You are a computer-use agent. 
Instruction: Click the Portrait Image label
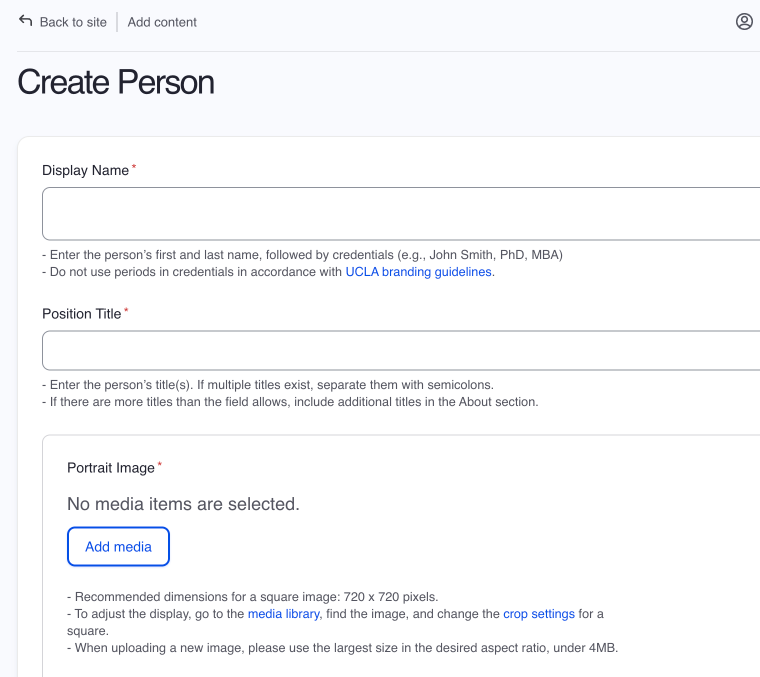[110, 468]
